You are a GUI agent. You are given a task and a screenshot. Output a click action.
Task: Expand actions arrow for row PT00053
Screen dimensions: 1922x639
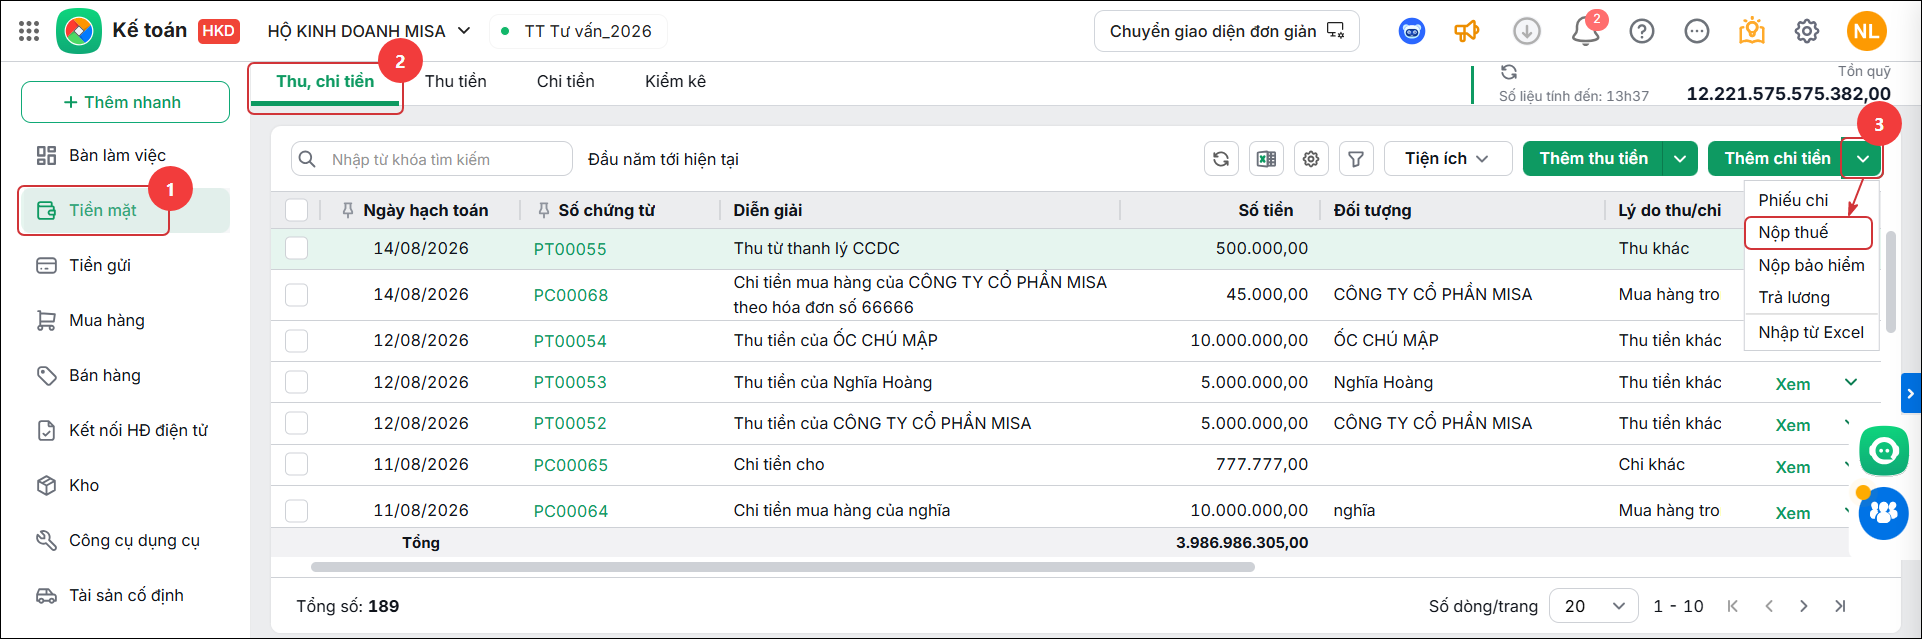[1851, 382]
